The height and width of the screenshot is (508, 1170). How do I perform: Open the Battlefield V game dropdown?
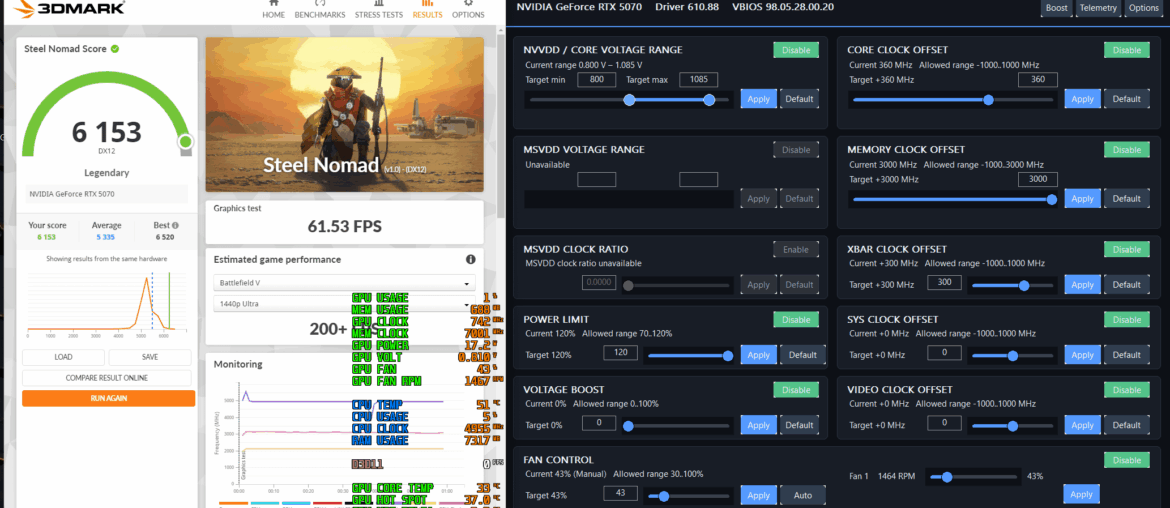344,283
